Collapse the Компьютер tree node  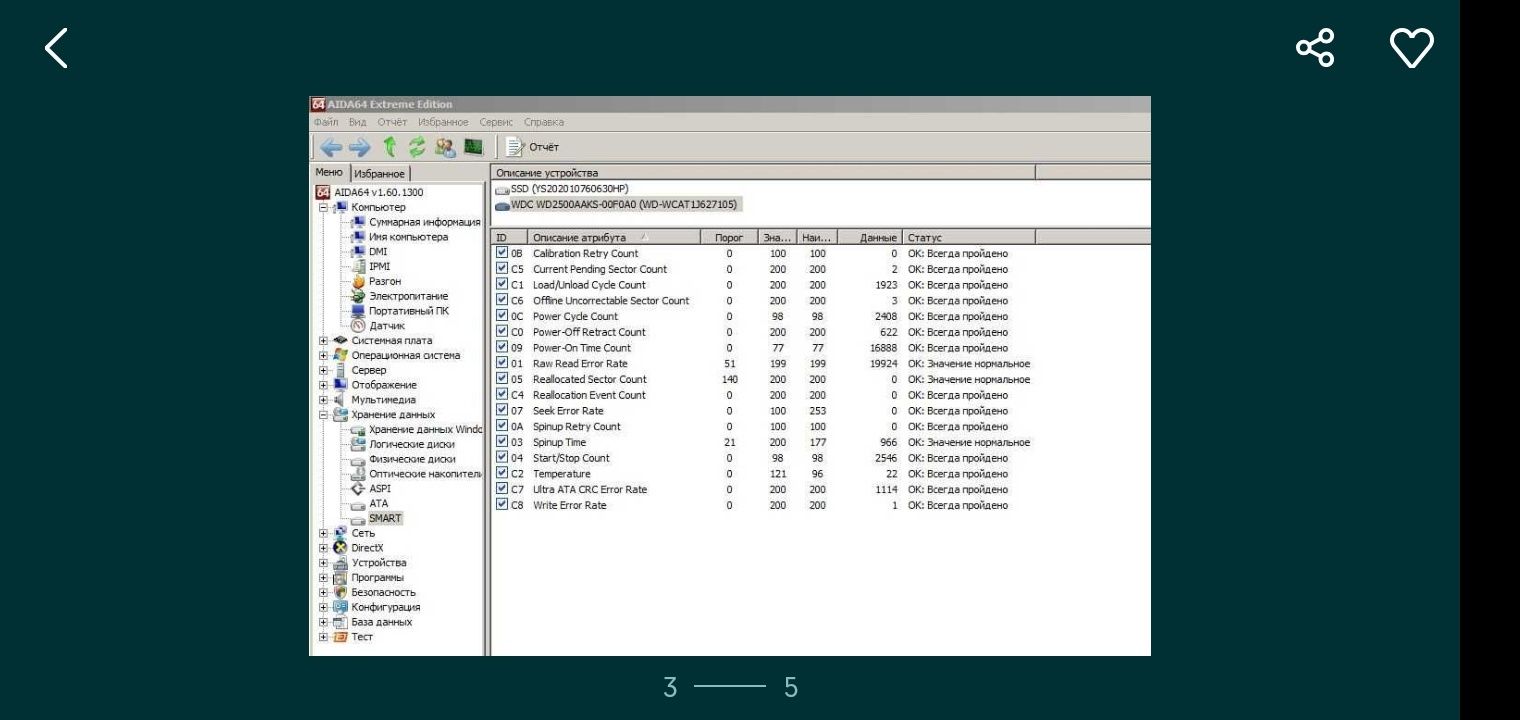323,207
